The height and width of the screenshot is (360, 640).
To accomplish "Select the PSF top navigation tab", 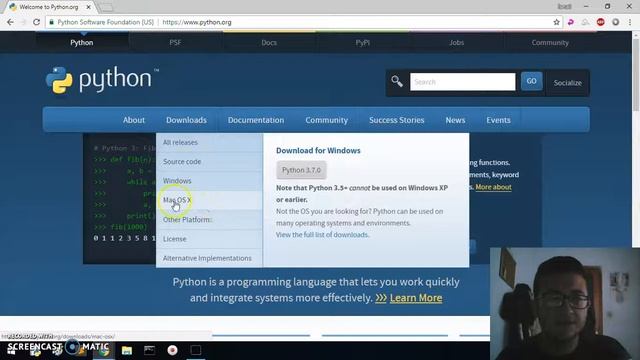I will pyautogui.click(x=175, y=42).
